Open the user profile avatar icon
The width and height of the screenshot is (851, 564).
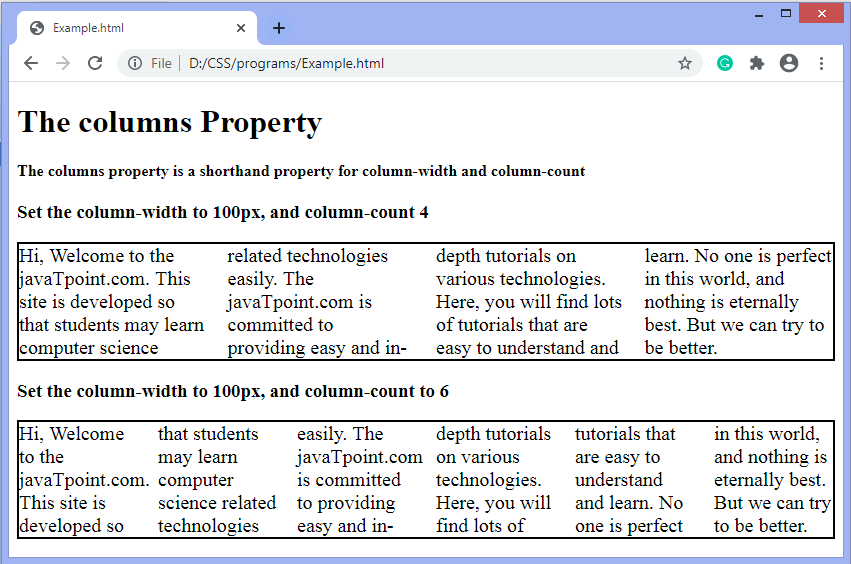[x=789, y=64]
